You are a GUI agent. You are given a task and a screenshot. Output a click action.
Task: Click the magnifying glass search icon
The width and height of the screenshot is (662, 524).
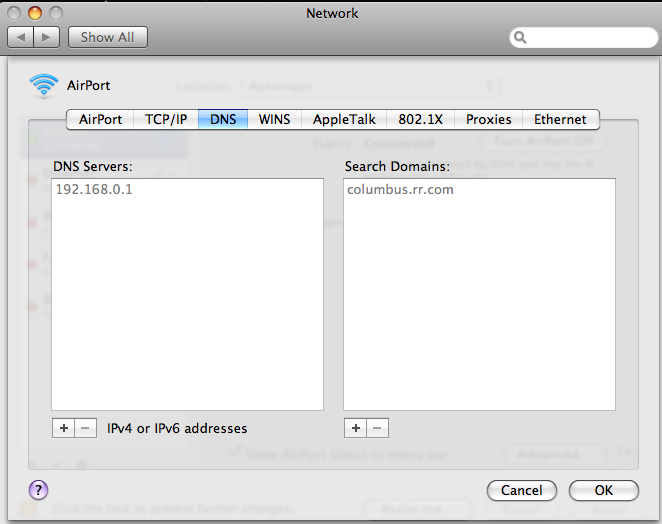(520, 38)
